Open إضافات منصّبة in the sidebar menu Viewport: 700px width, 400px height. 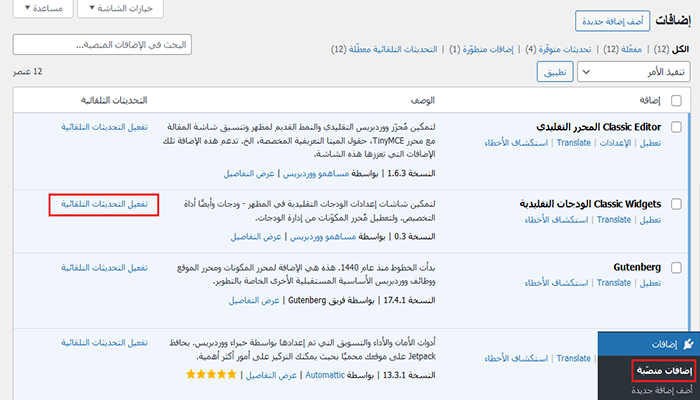[x=664, y=371]
